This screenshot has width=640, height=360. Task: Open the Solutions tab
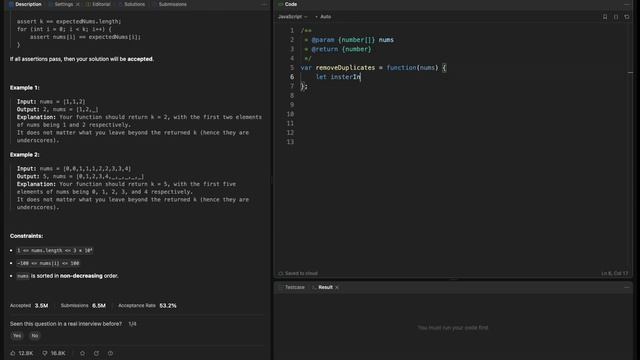click(x=132, y=4)
